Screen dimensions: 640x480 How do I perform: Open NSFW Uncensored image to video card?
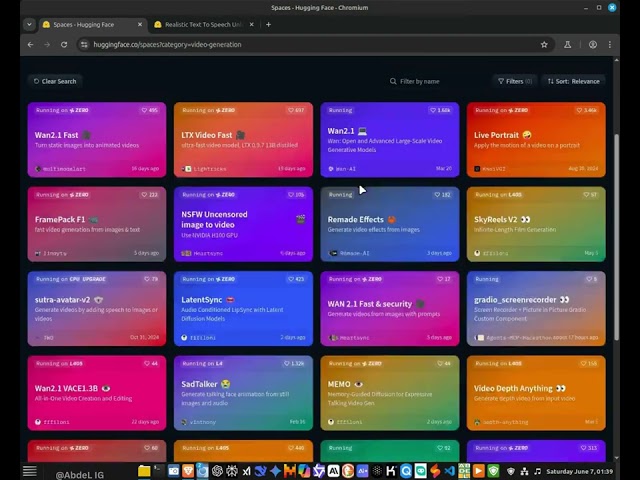pyautogui.click(x=243, y=224)
